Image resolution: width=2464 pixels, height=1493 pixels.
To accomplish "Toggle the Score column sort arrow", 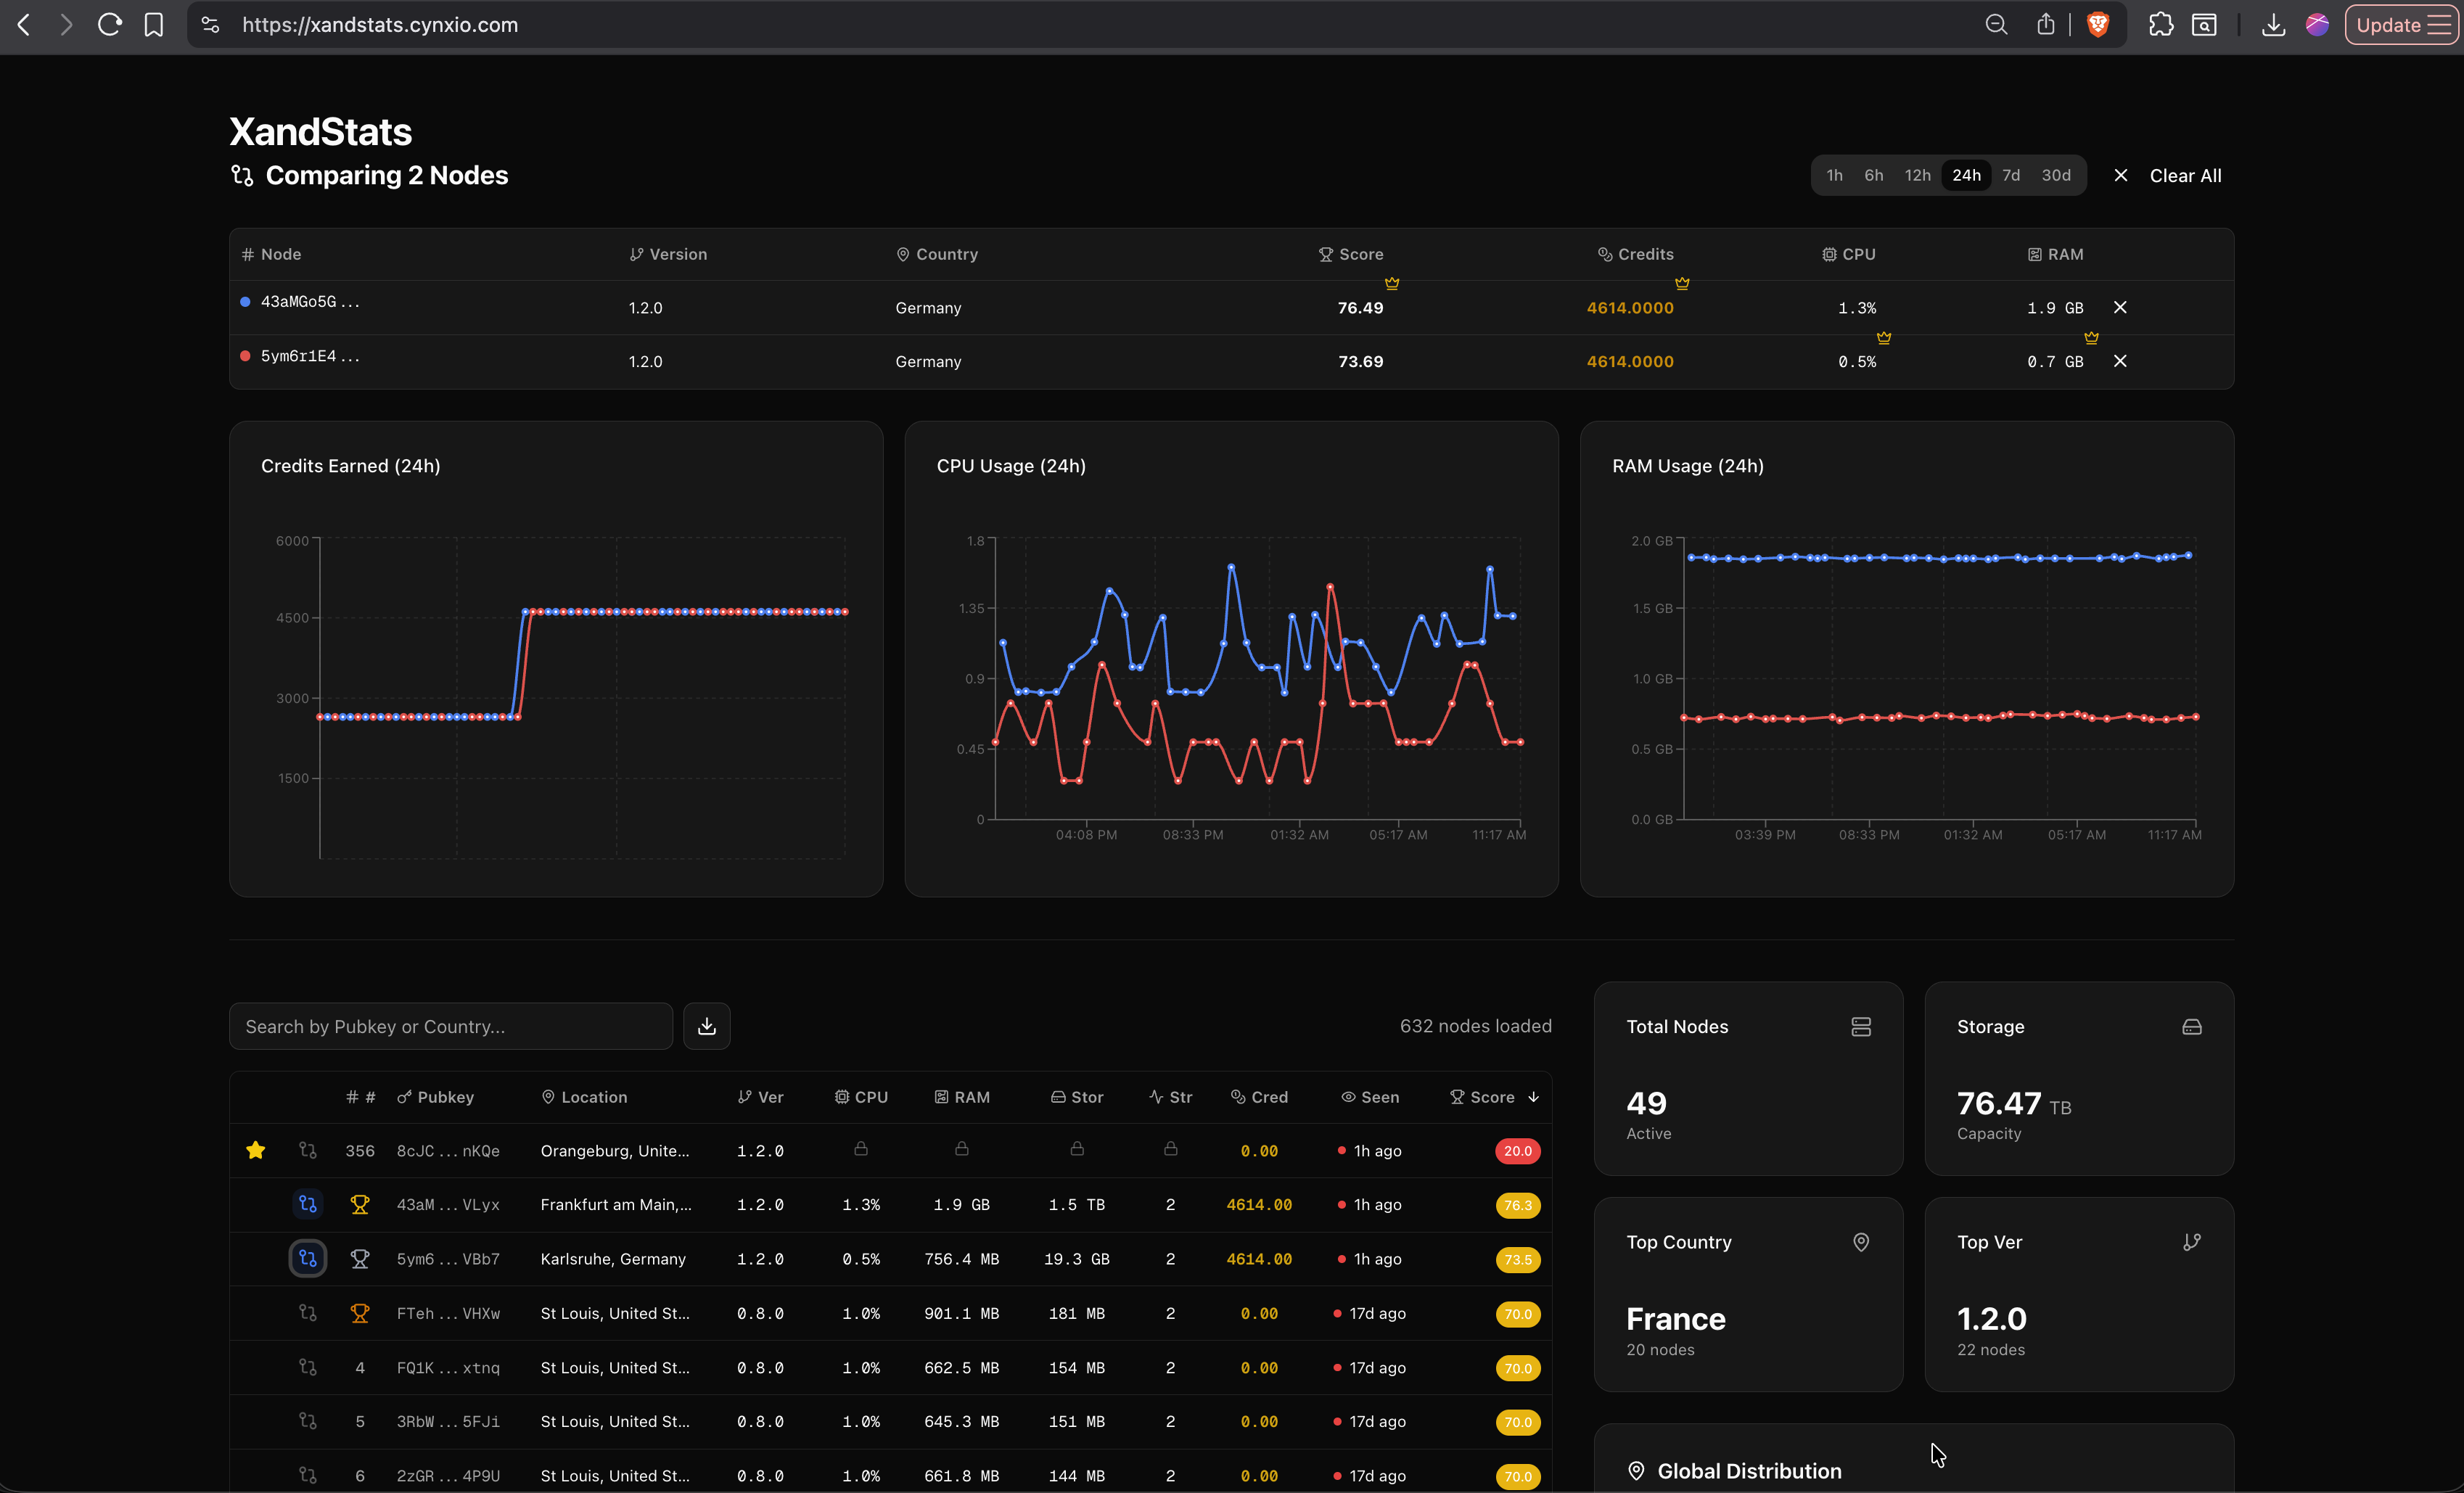I will point(1534,1097).
